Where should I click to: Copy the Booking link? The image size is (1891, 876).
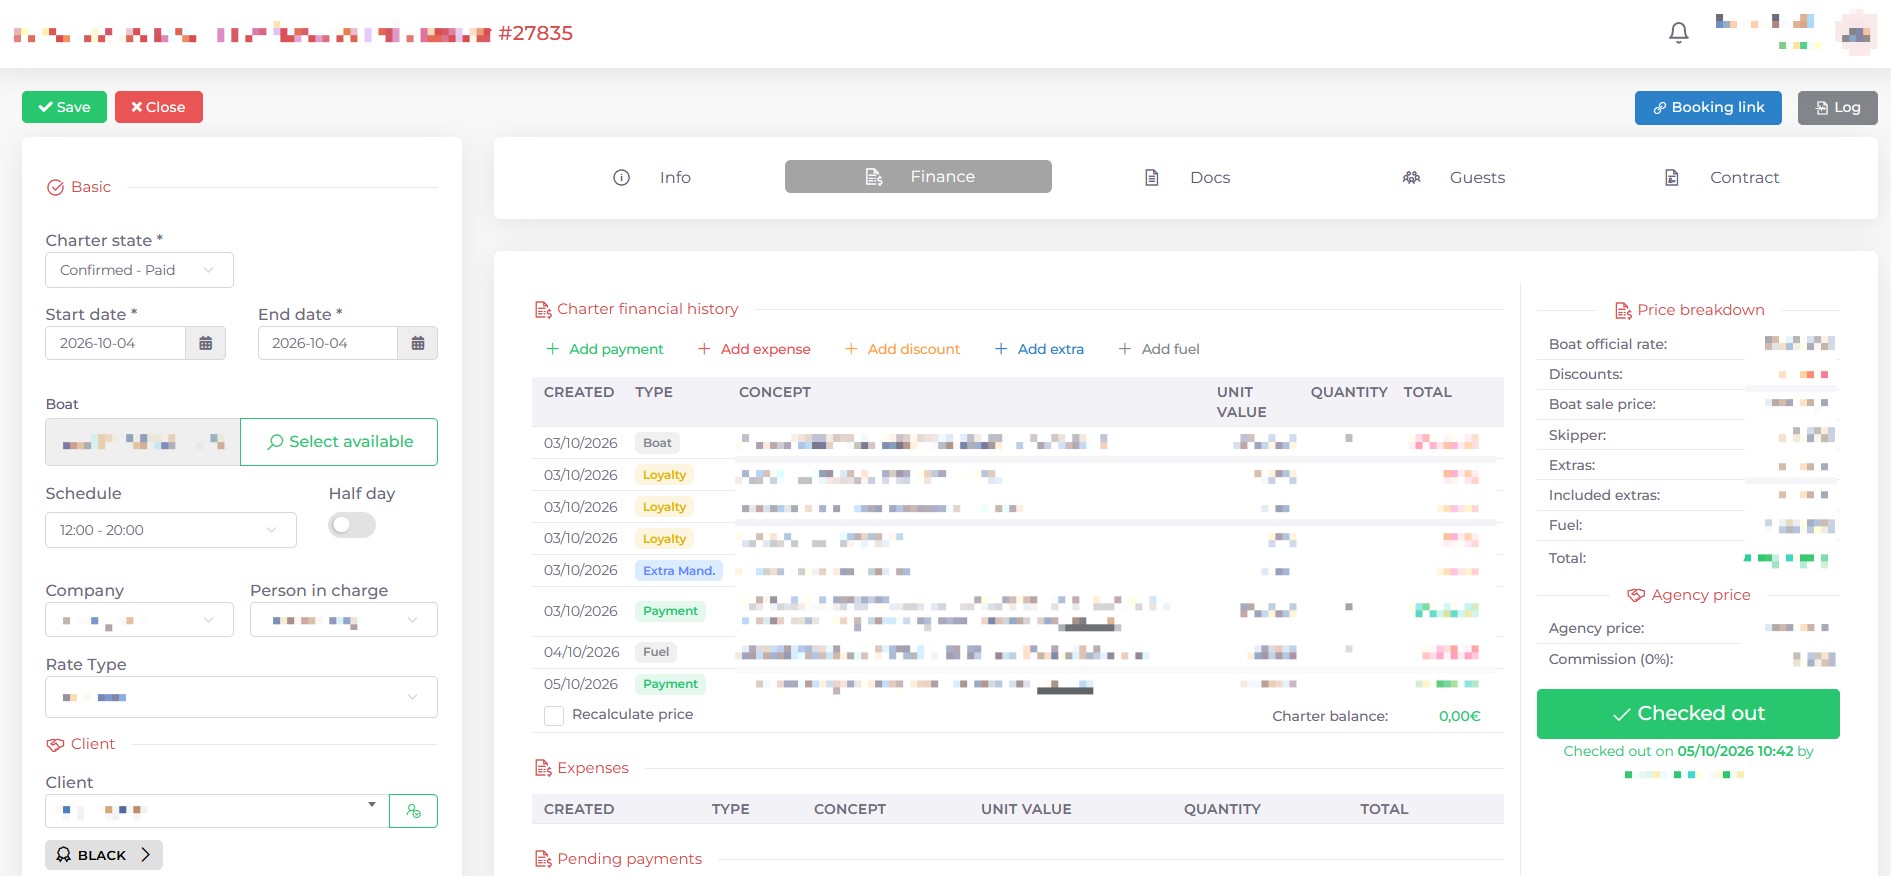pos(1708,108)
